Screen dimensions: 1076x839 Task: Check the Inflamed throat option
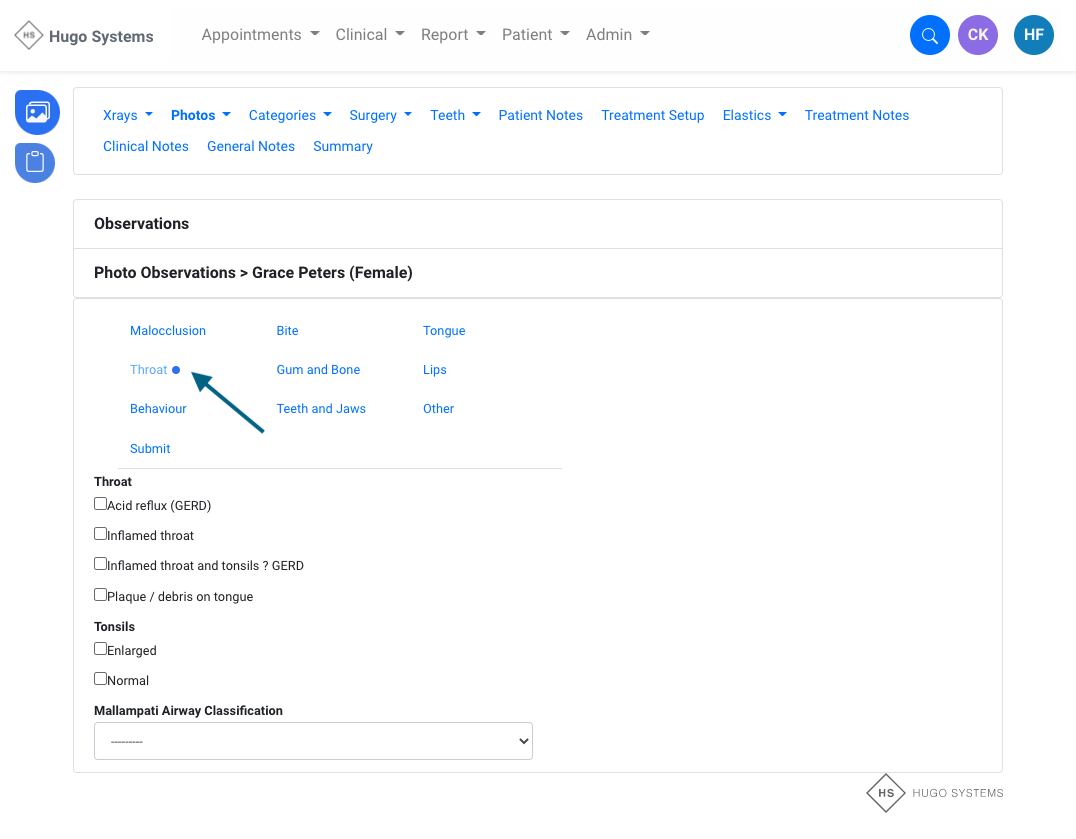coord(100,534)
